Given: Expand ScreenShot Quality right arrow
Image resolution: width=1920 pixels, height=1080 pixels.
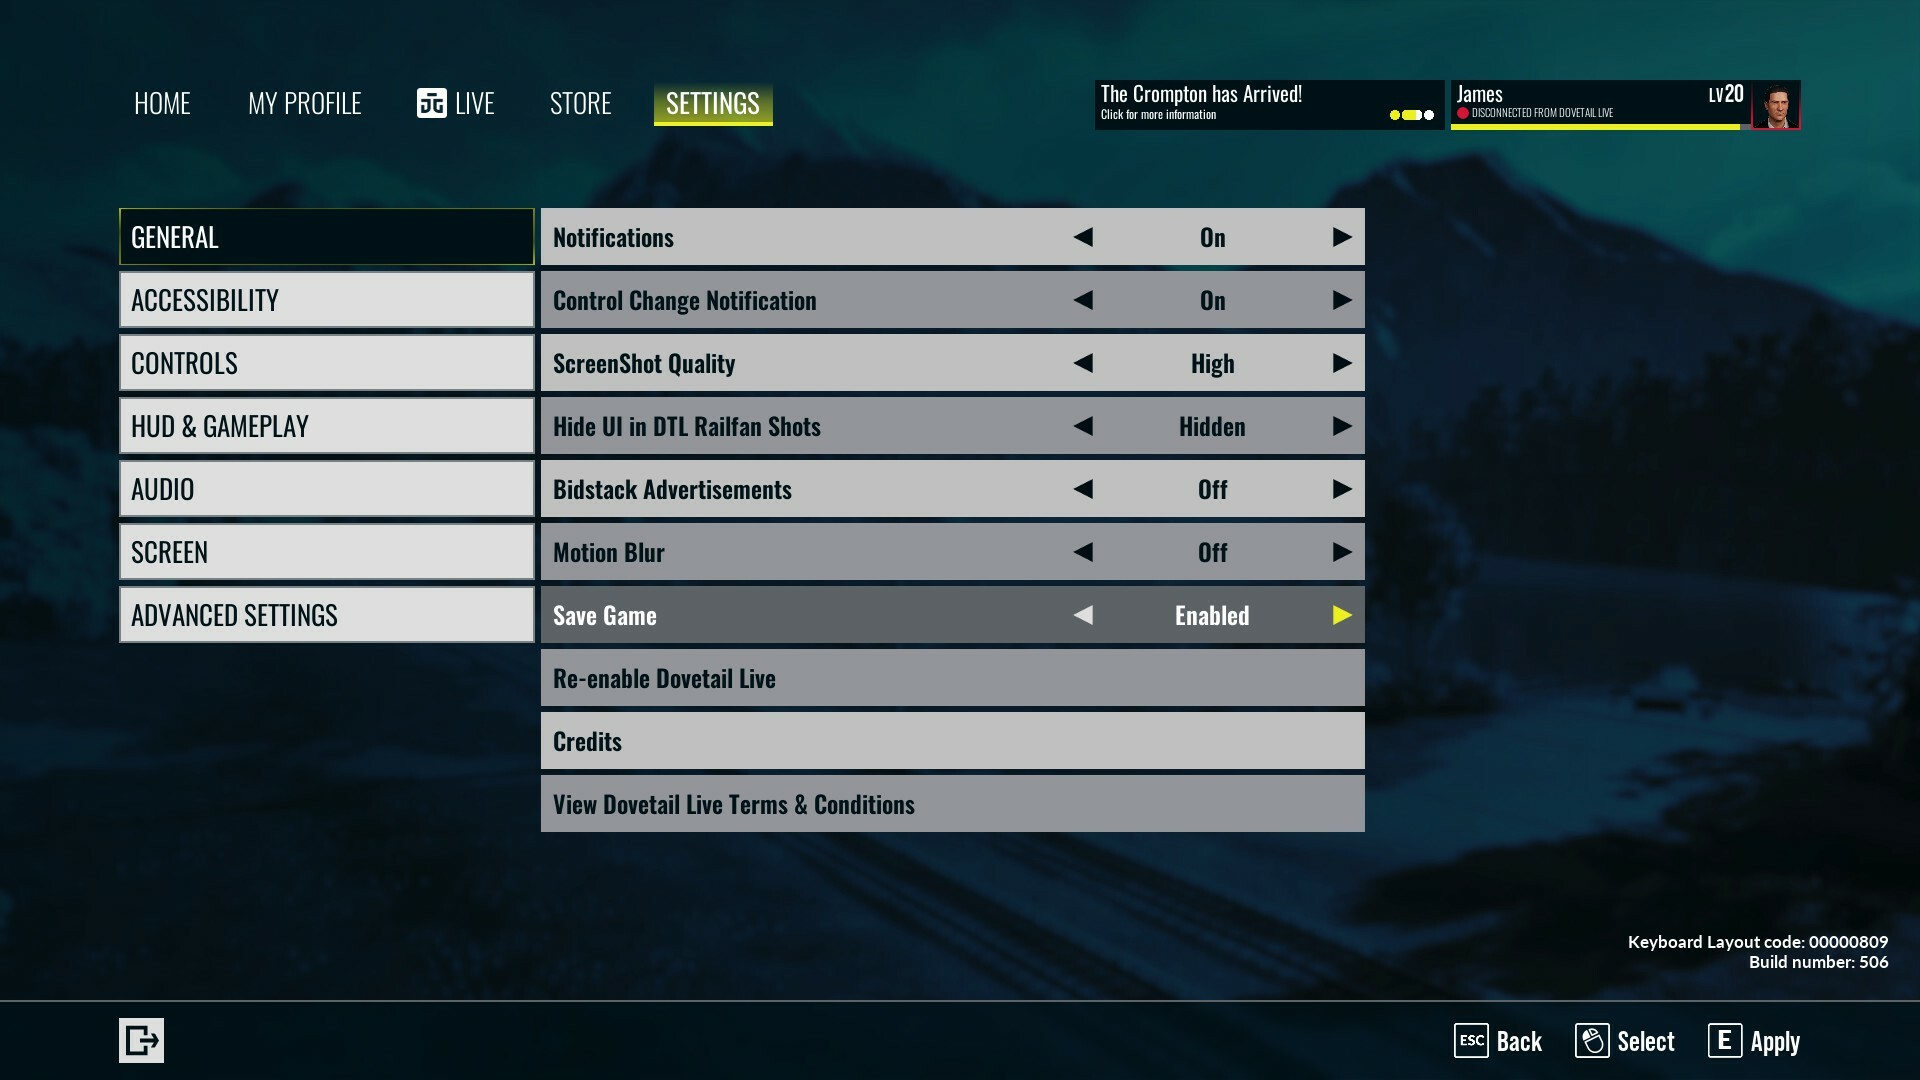Looking at the screenshot, I should coord(1340,363).
